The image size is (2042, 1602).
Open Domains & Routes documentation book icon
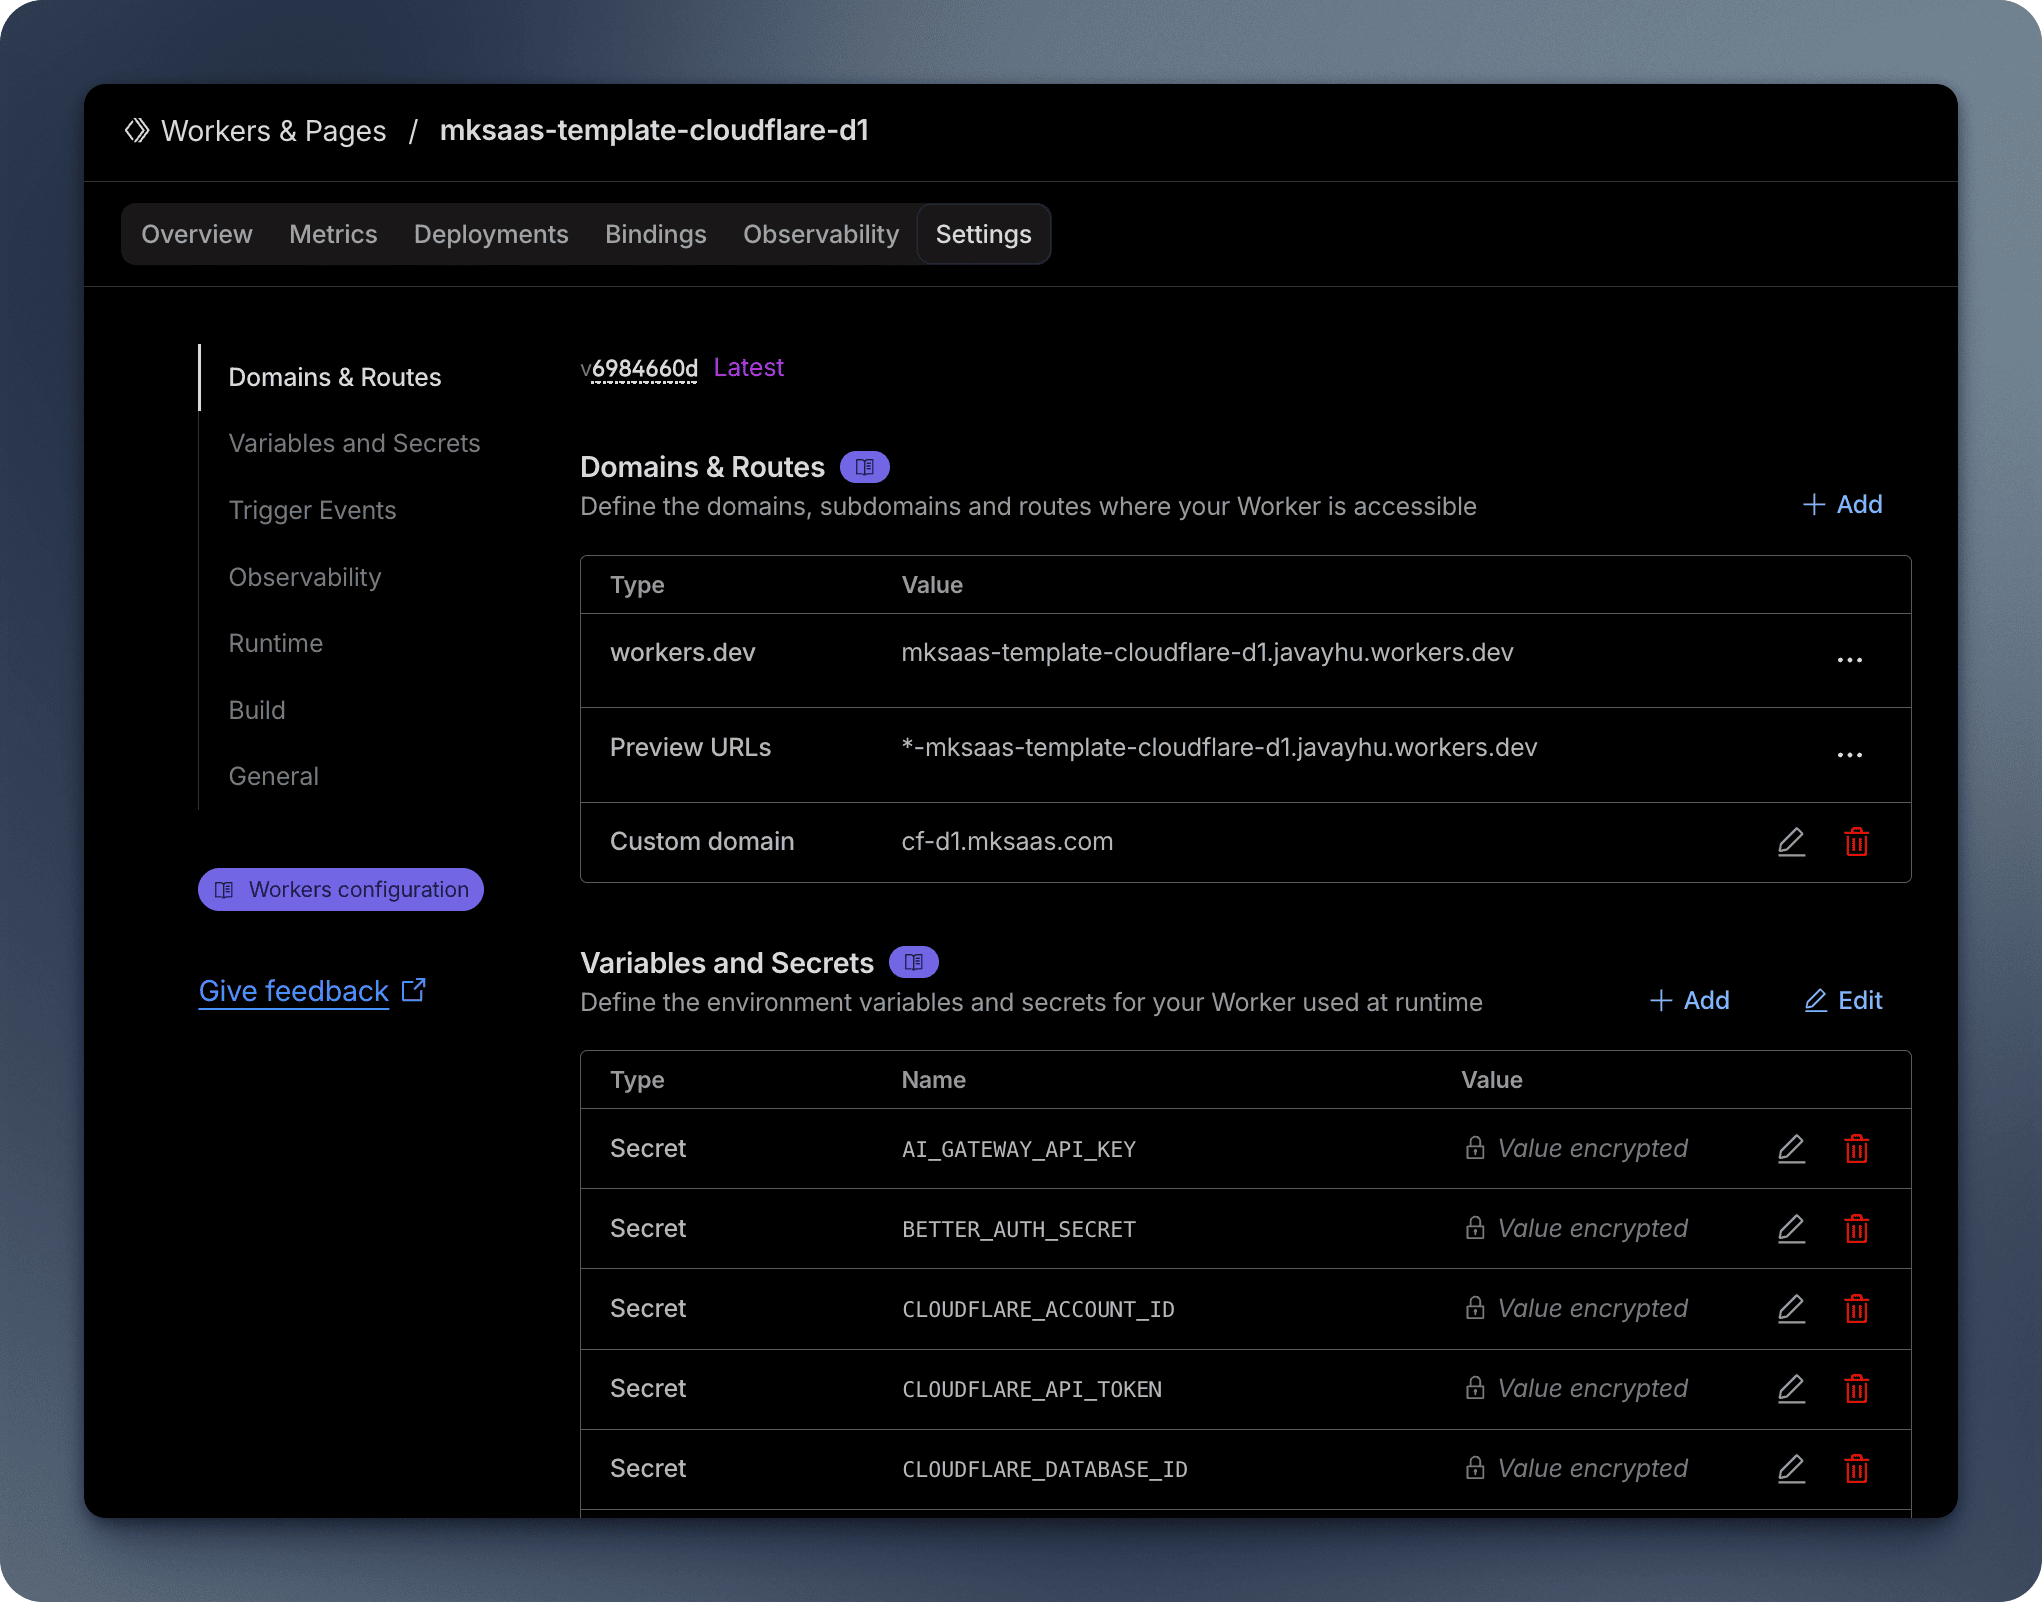[x=864, y=467]
